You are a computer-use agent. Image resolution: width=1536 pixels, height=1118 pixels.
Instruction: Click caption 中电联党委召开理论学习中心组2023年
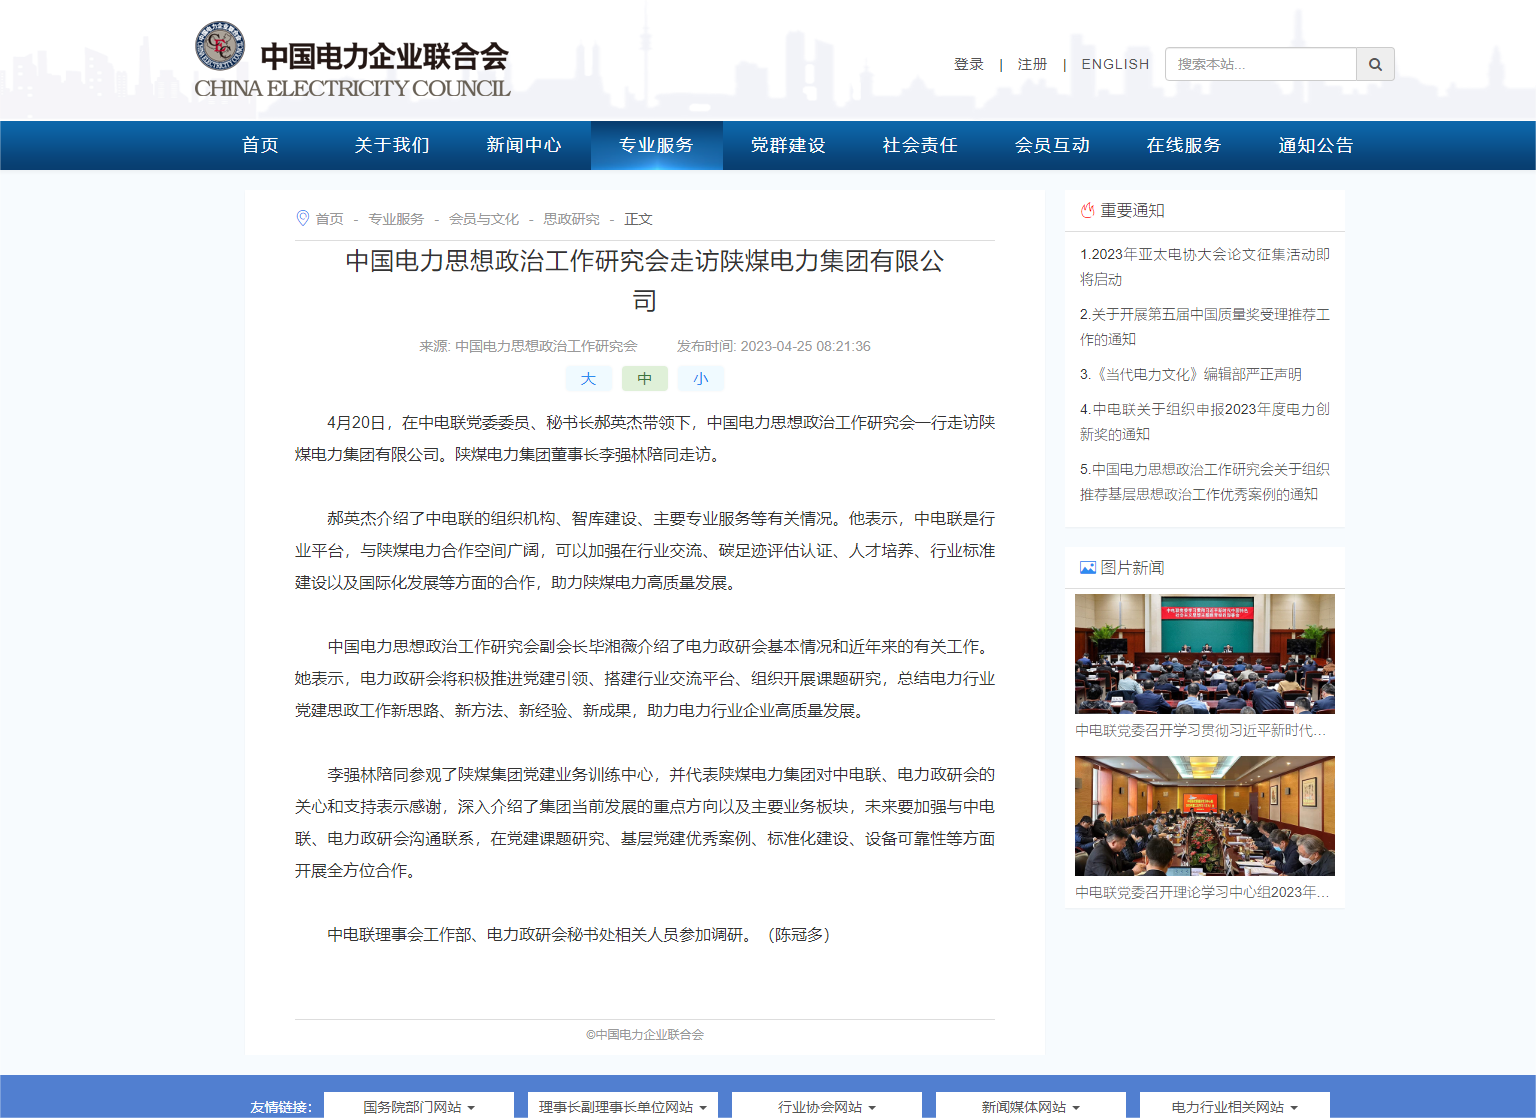pos(1202,892)
